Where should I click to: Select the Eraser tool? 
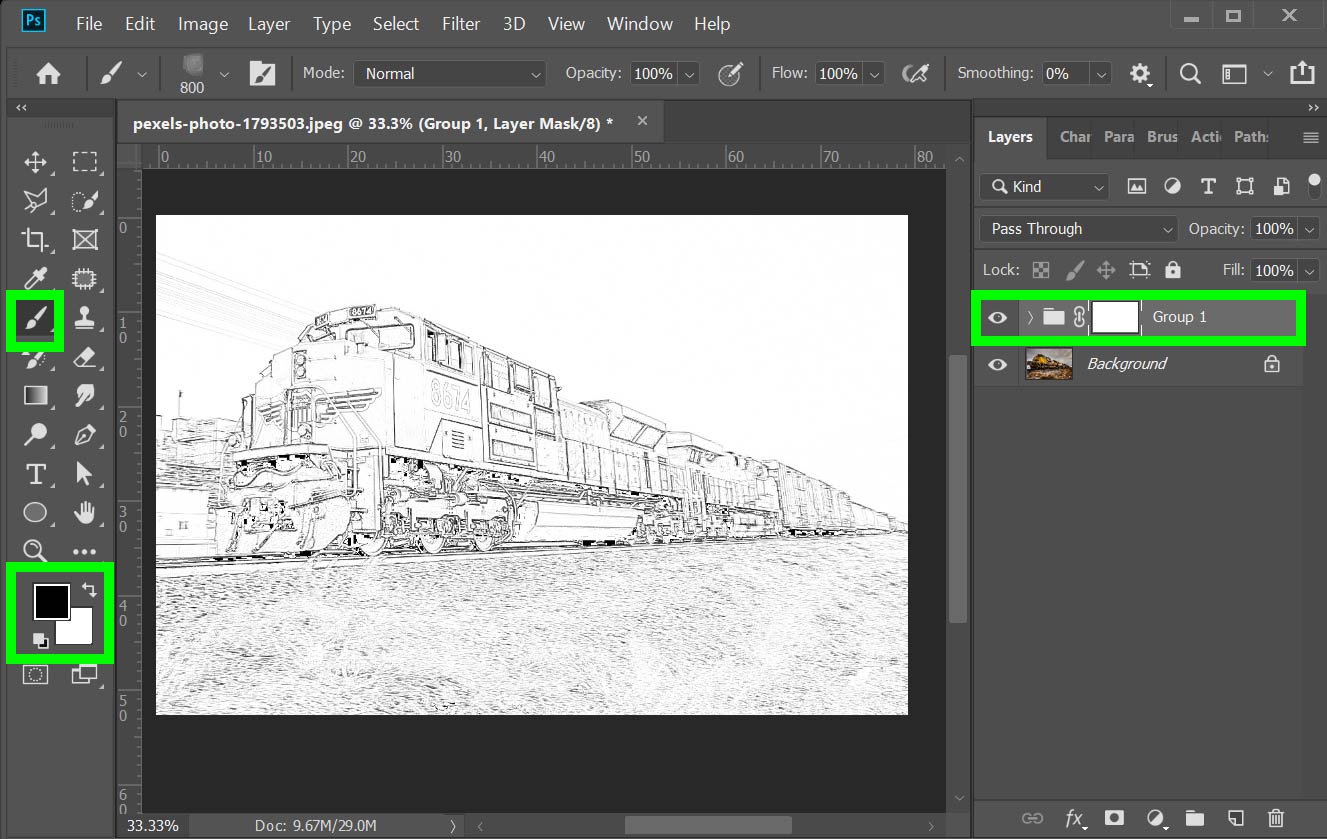(x=85, y=357)
